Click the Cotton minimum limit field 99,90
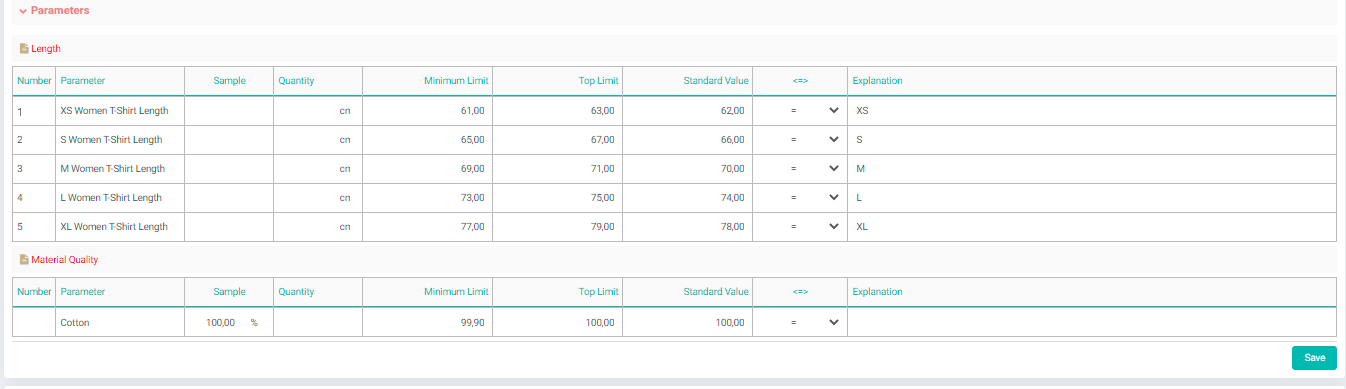This screenshot has height=389, width=1346. 427,322
